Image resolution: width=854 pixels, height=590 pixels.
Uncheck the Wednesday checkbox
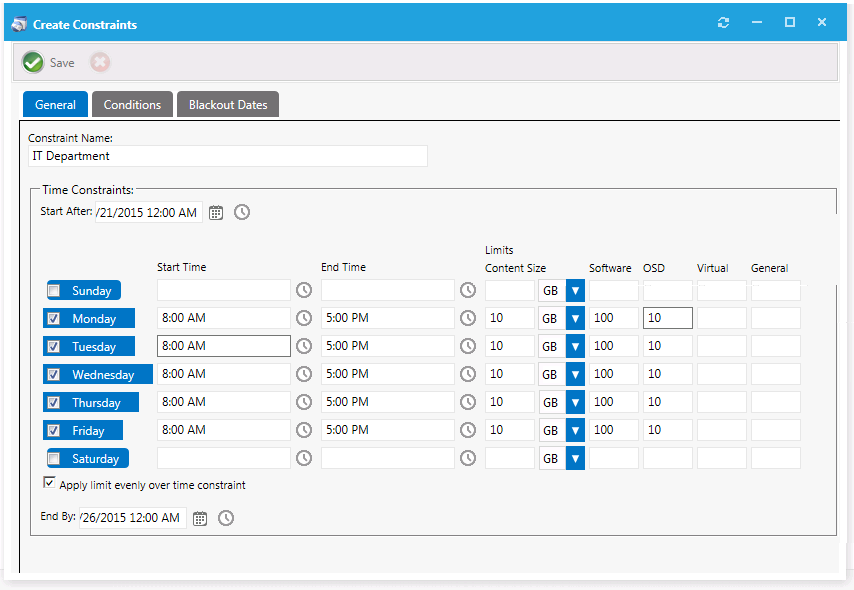point(54,375)
